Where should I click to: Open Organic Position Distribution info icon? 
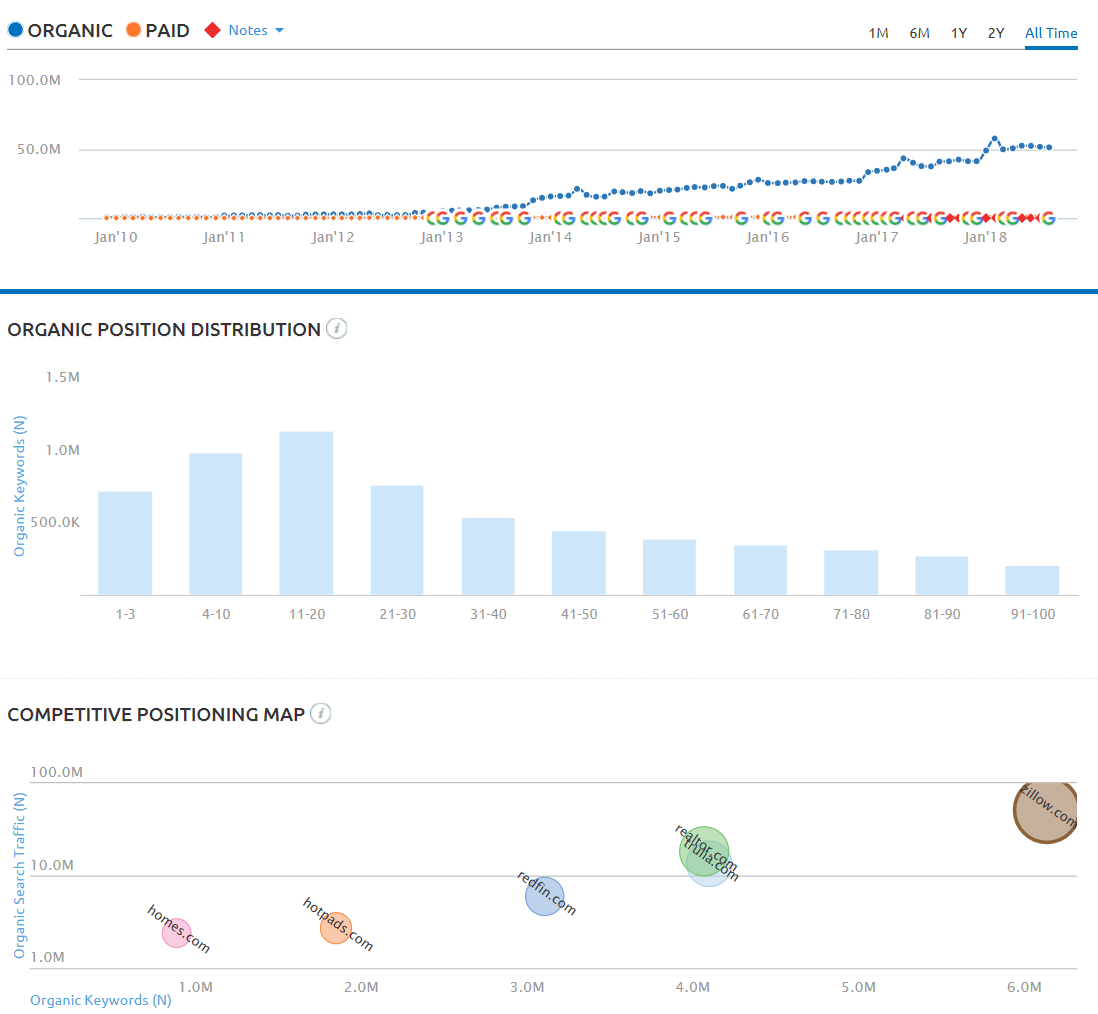pyautogui.click(x=337, y=328)
